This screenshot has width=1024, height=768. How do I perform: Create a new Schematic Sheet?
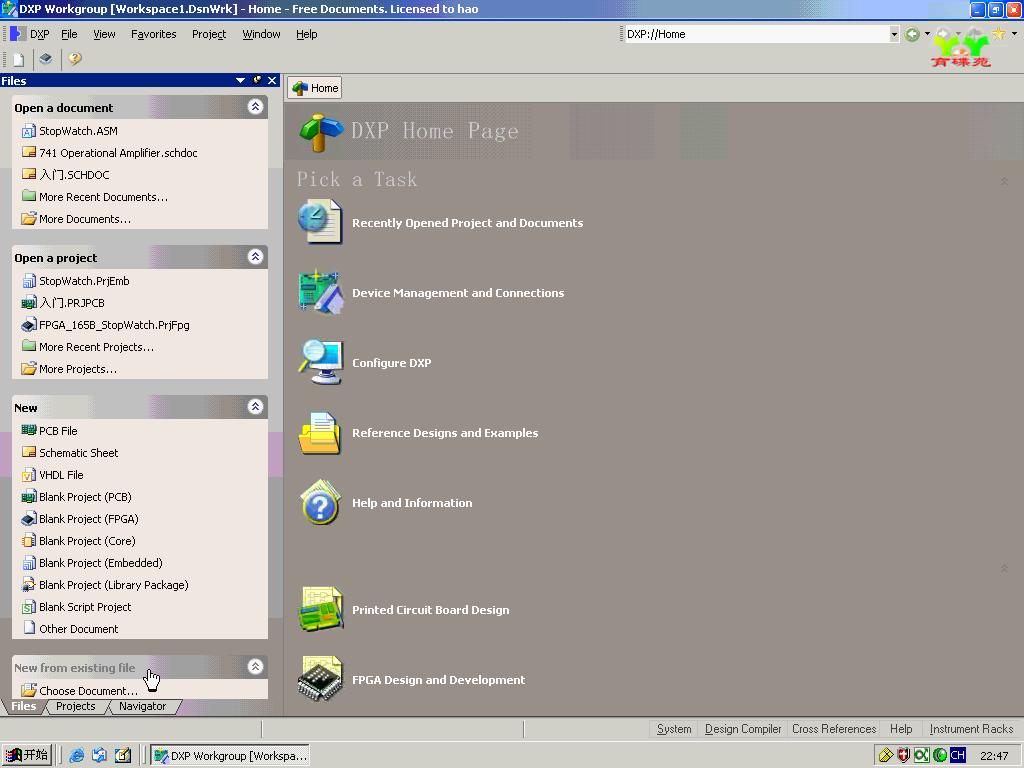pos(78,453)
